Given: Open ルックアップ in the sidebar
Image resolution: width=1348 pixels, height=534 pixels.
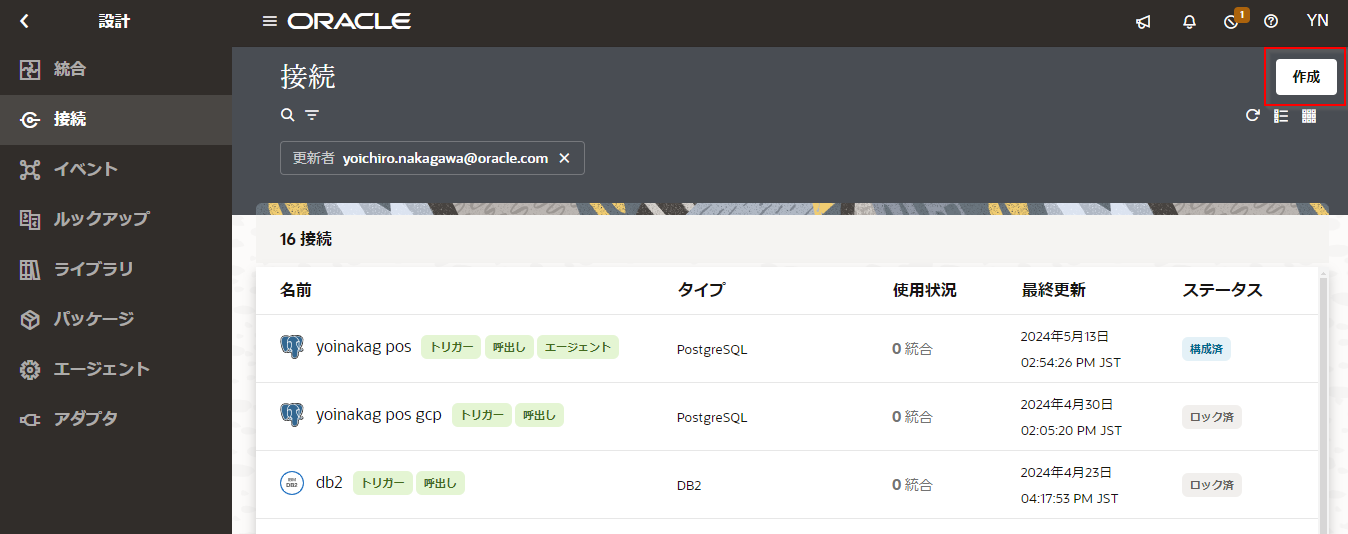Looking at the screenshot, I should (x=101, y=219).
